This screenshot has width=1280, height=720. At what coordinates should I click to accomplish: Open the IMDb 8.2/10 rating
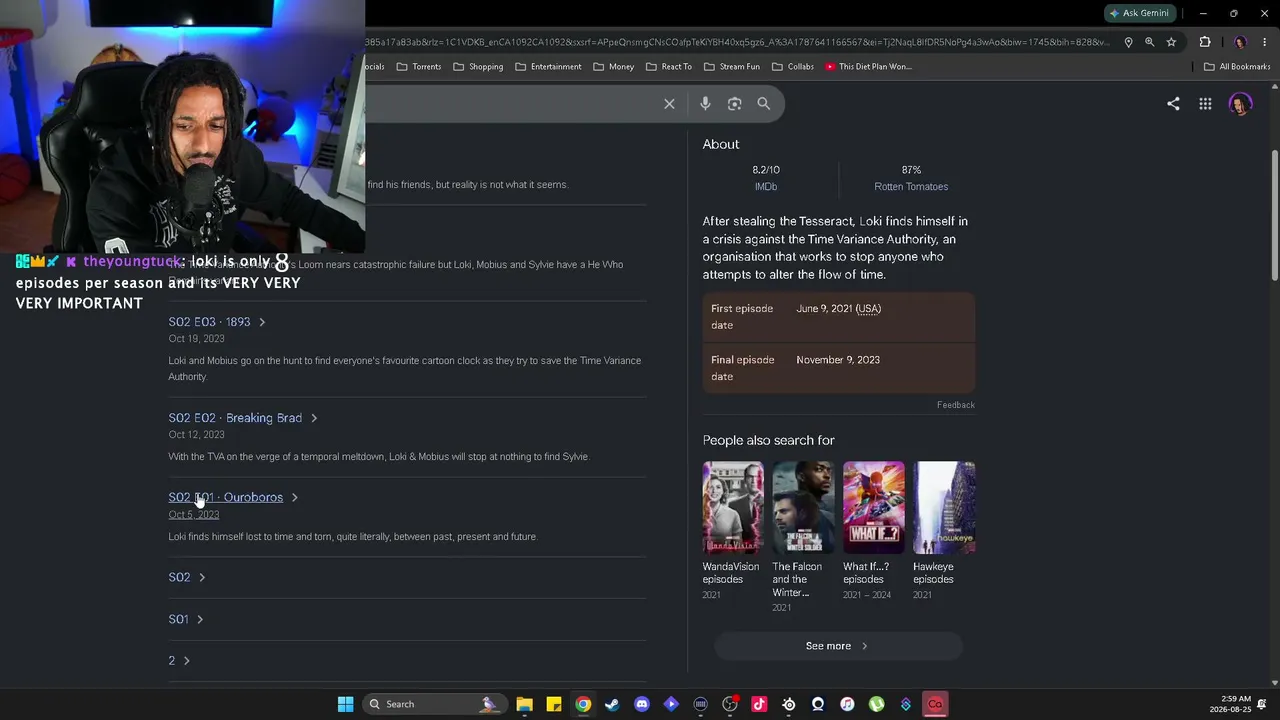(x=766, y=178)
